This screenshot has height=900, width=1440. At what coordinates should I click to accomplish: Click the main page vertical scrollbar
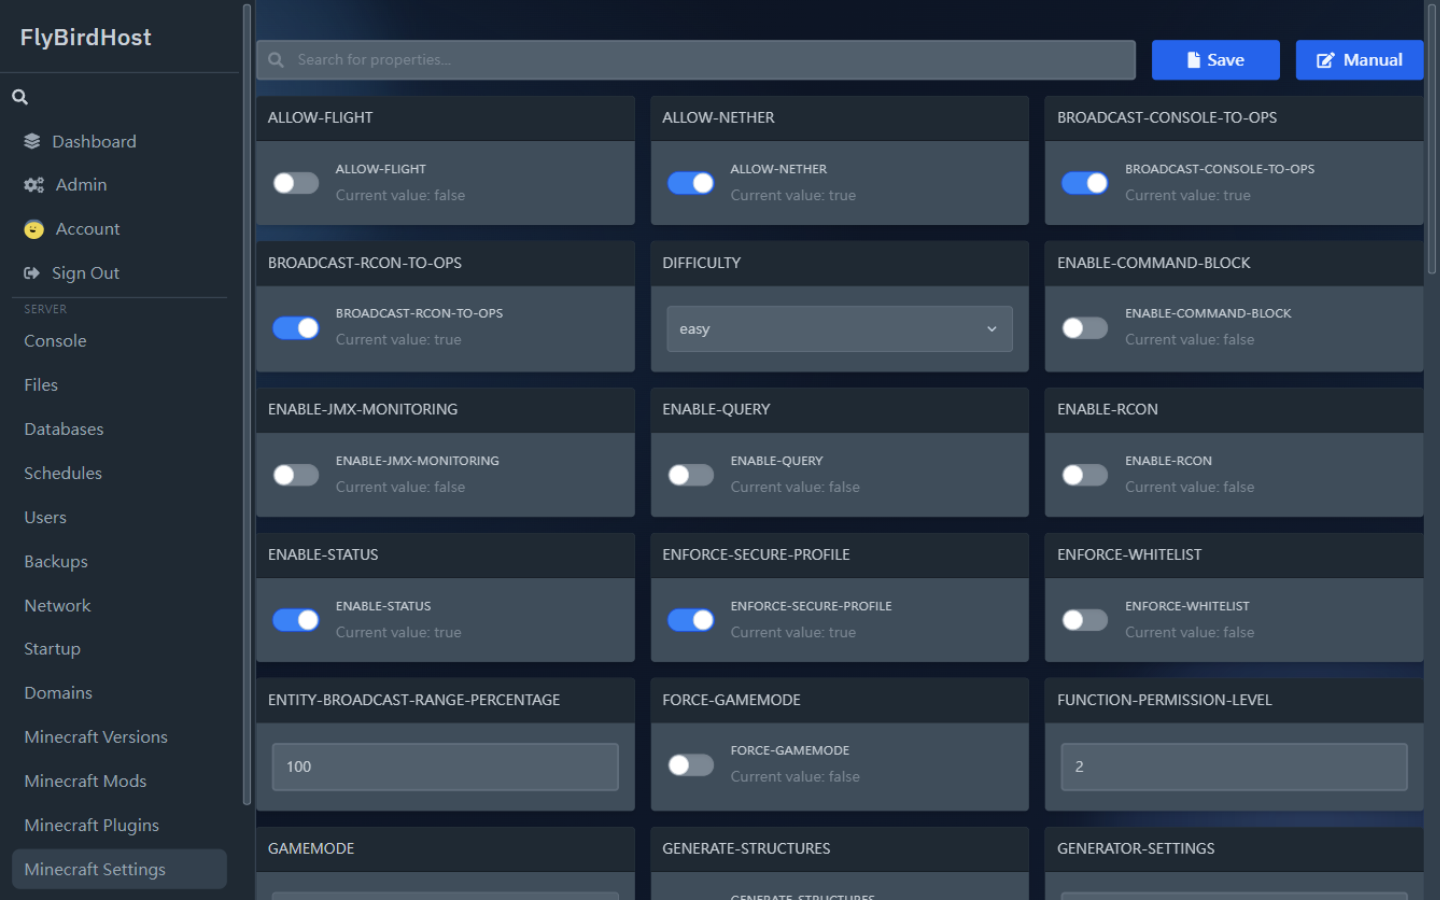pyautogui.click(x=1432, y=140)
